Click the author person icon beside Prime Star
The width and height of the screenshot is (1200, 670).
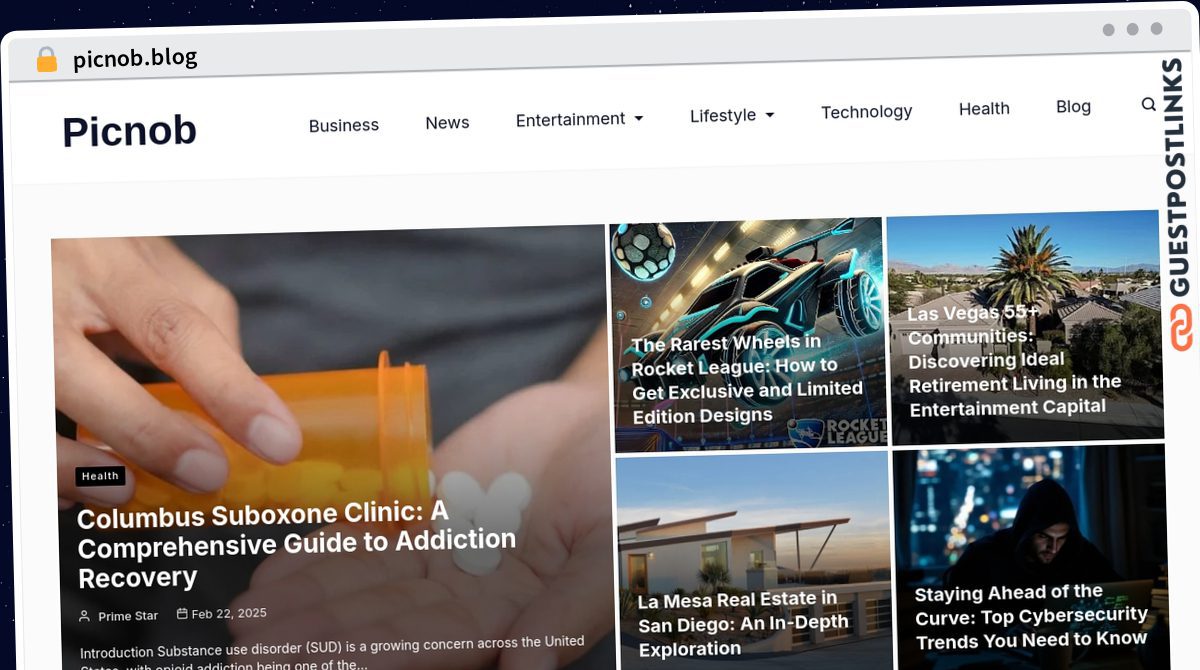(84, 617)
